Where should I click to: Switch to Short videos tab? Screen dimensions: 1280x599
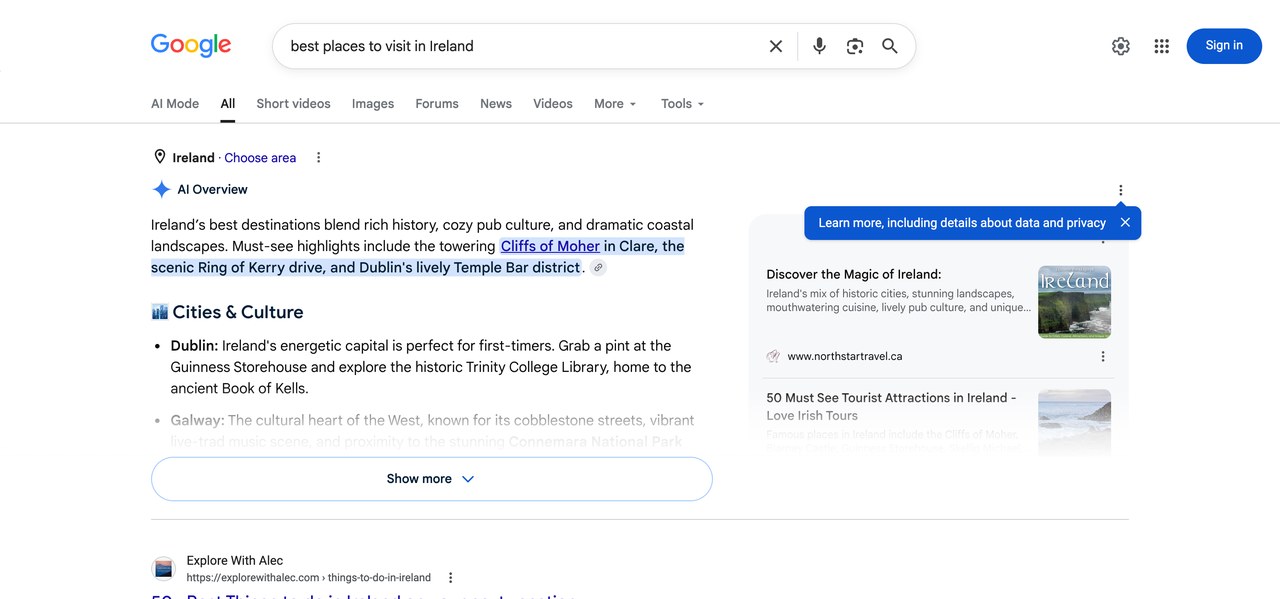[293, 103]
